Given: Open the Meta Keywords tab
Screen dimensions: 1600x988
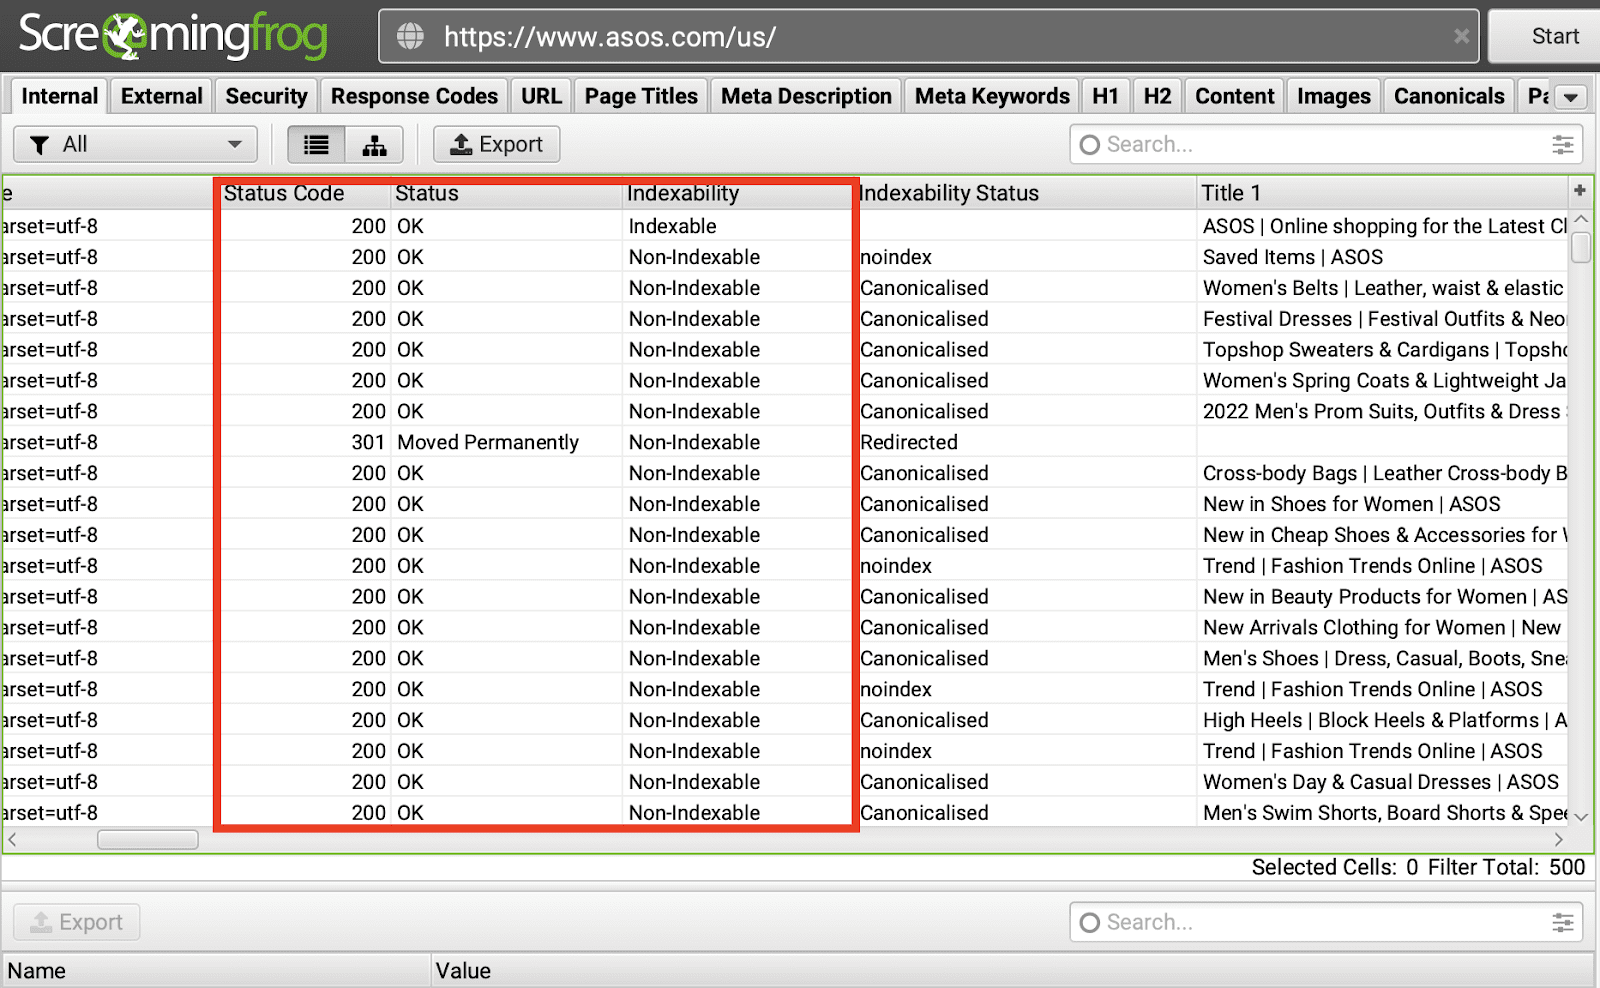Looking at the screenshot, I should pyautogui.click(x=992, y=96).
